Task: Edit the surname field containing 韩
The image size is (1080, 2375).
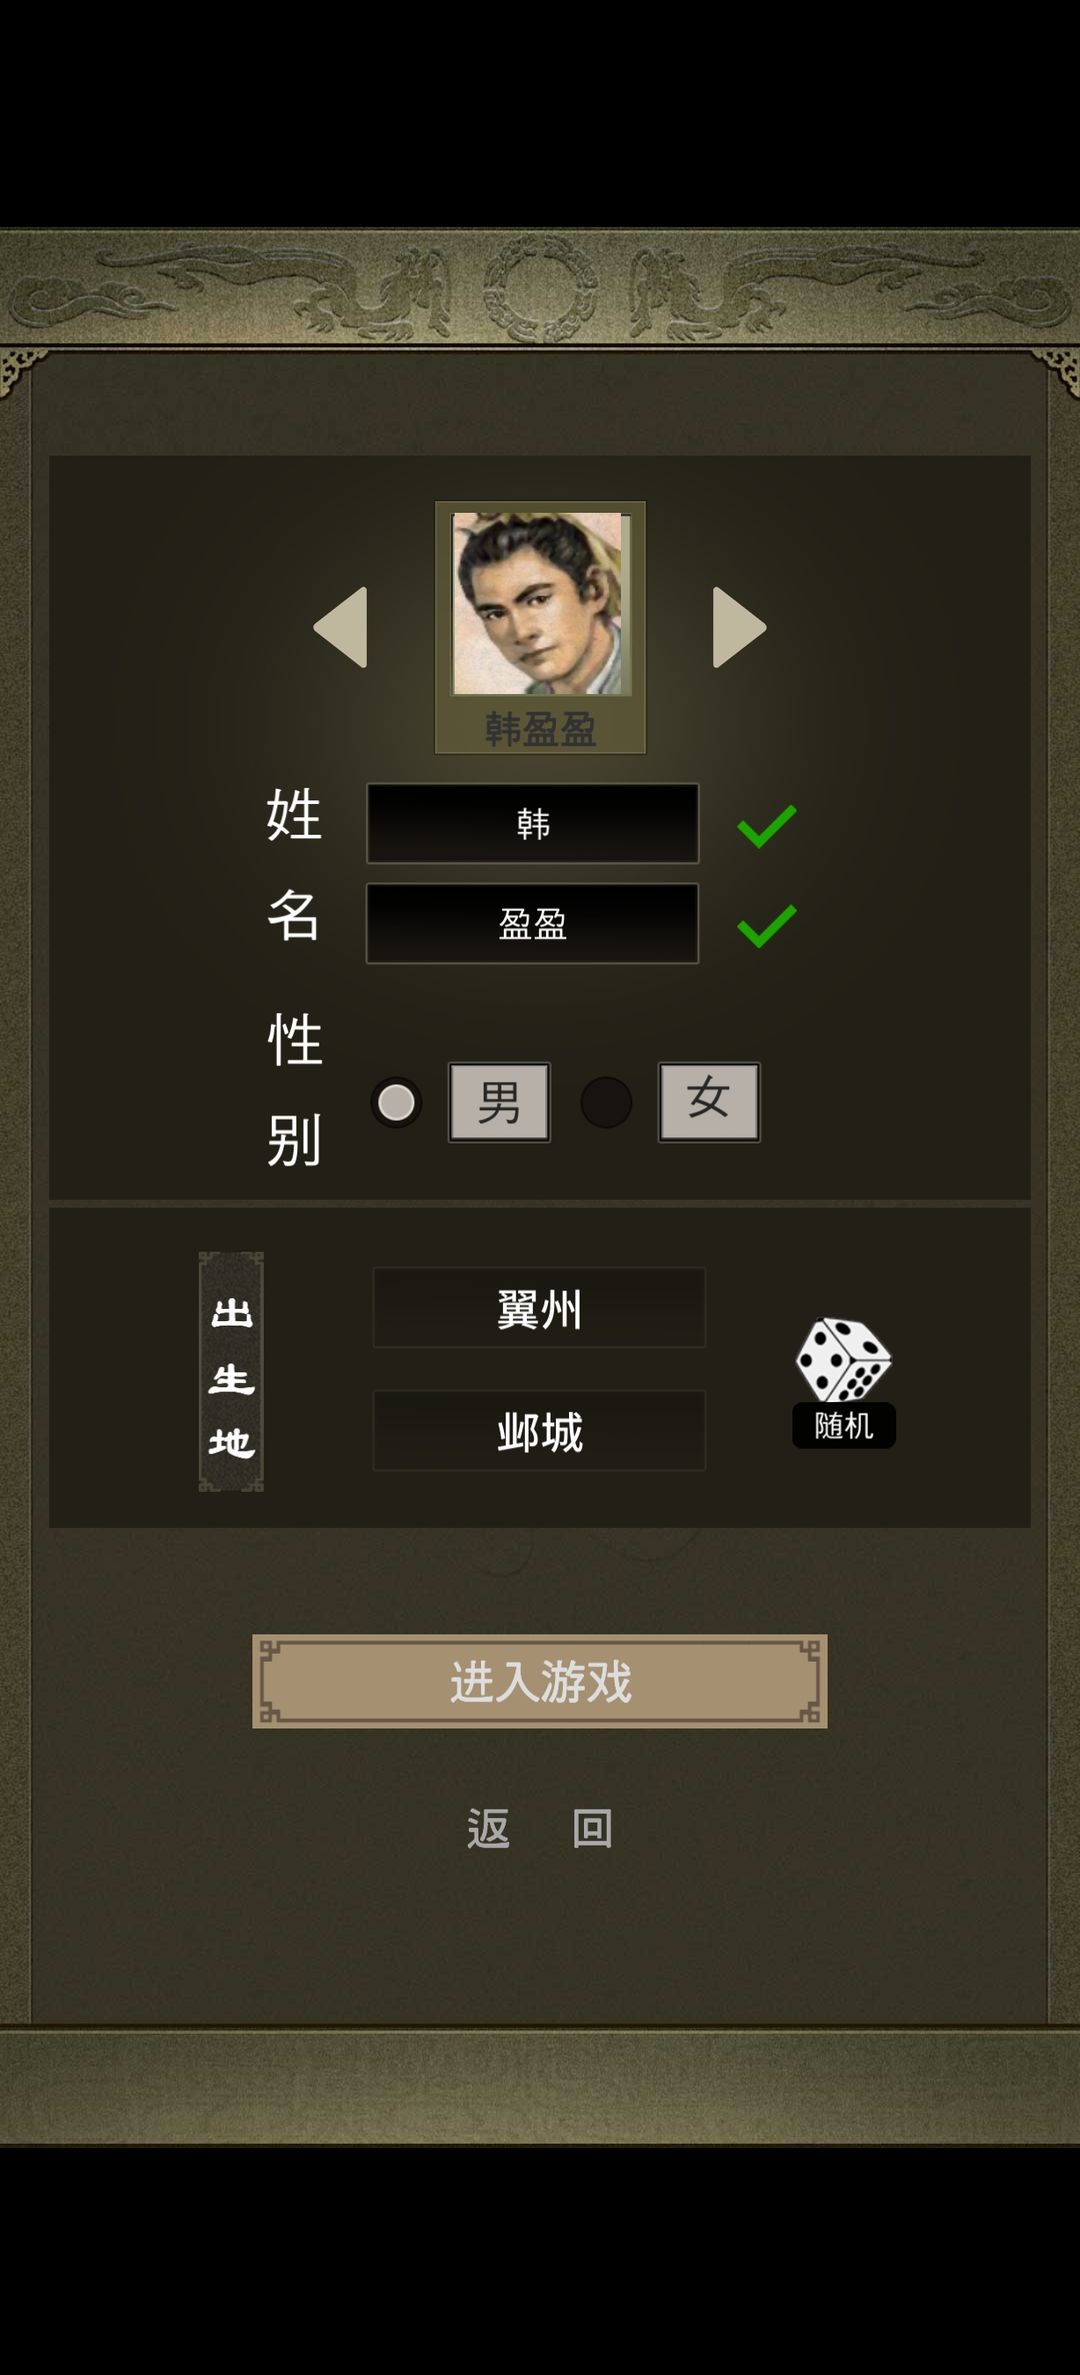Action: coord(532,823)
